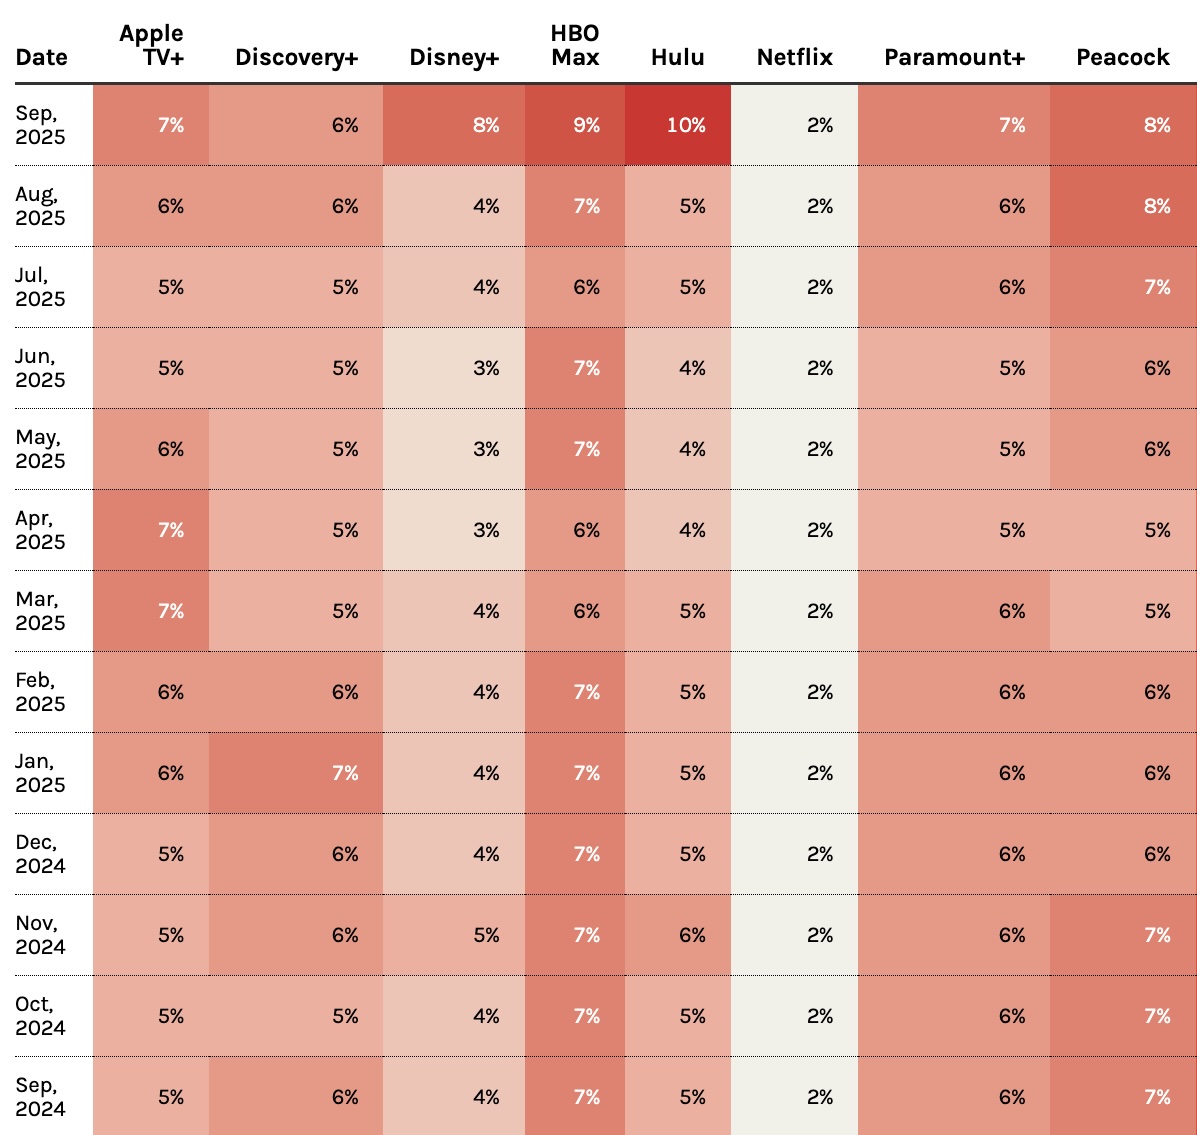Click the Peacock 8% cell for Aug 2025
Image resolution: width=1197 pixels, height=1135 pixels.
tap(1123, 206)
